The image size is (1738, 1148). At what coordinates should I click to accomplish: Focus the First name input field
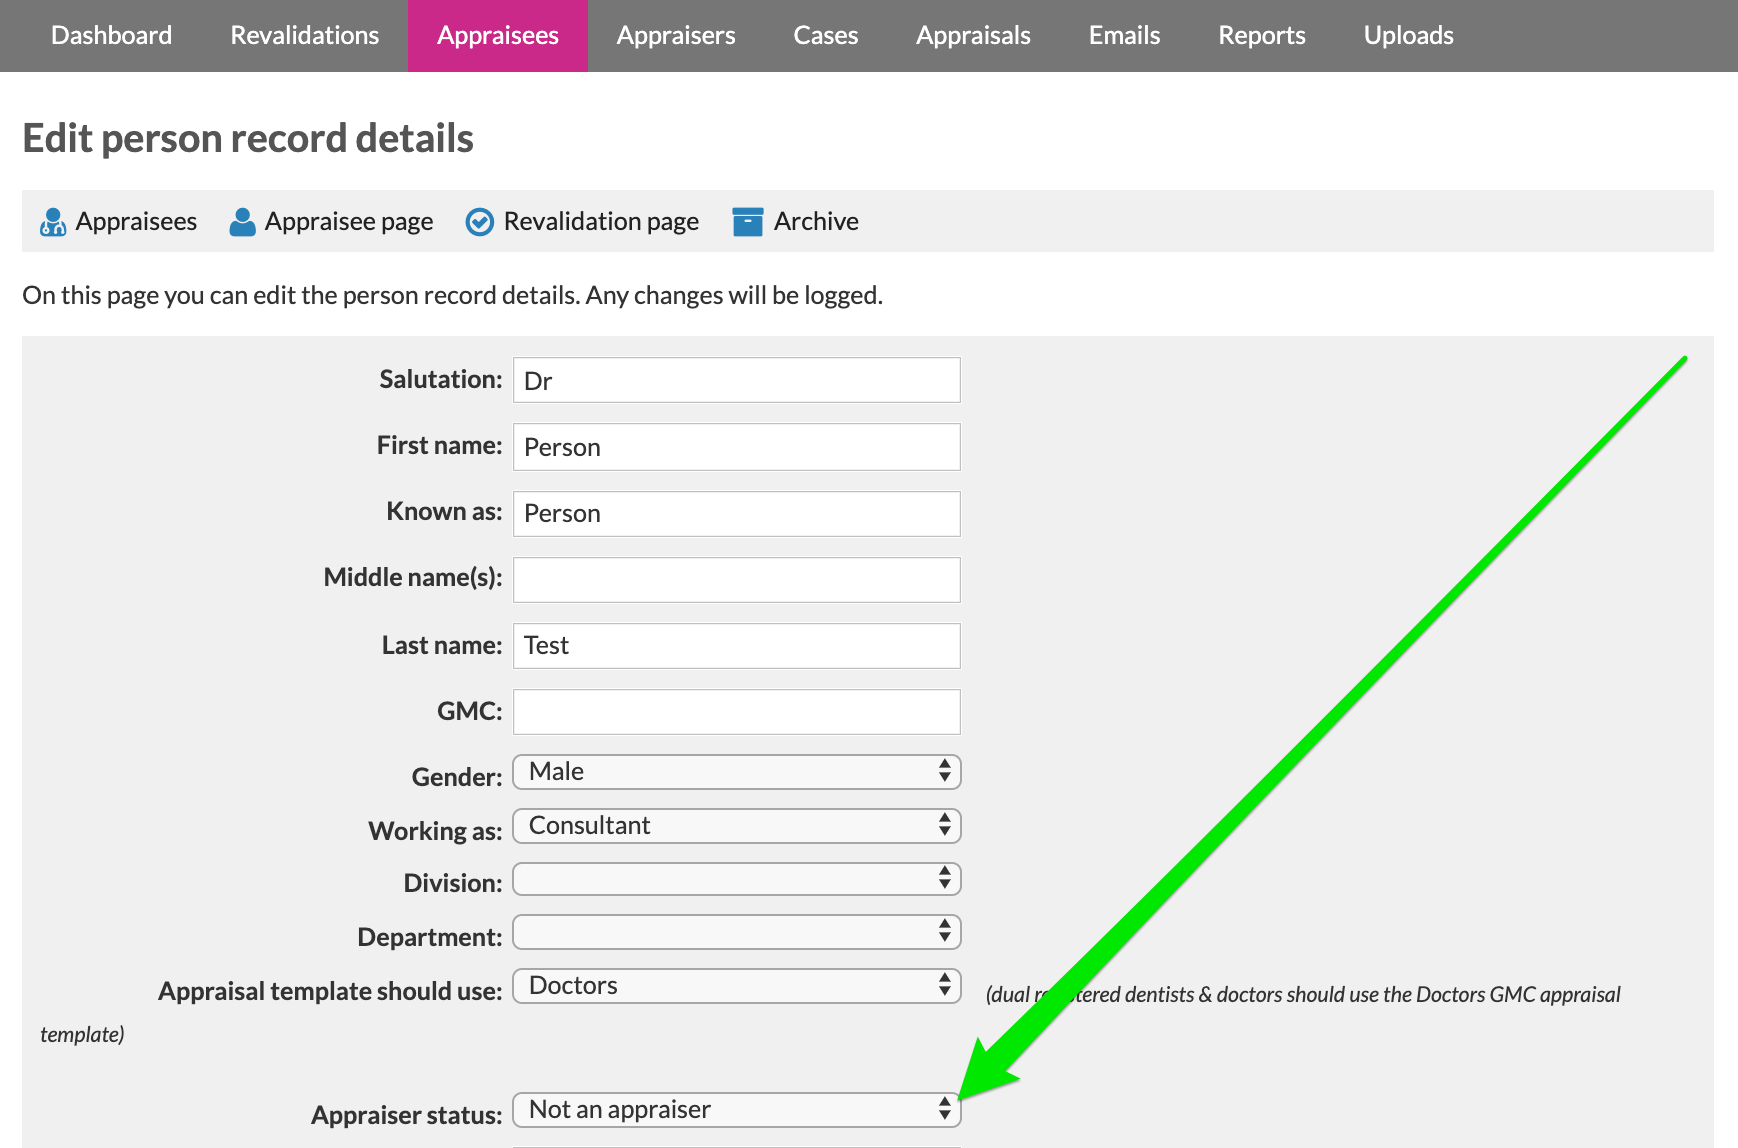click(737, 447)
